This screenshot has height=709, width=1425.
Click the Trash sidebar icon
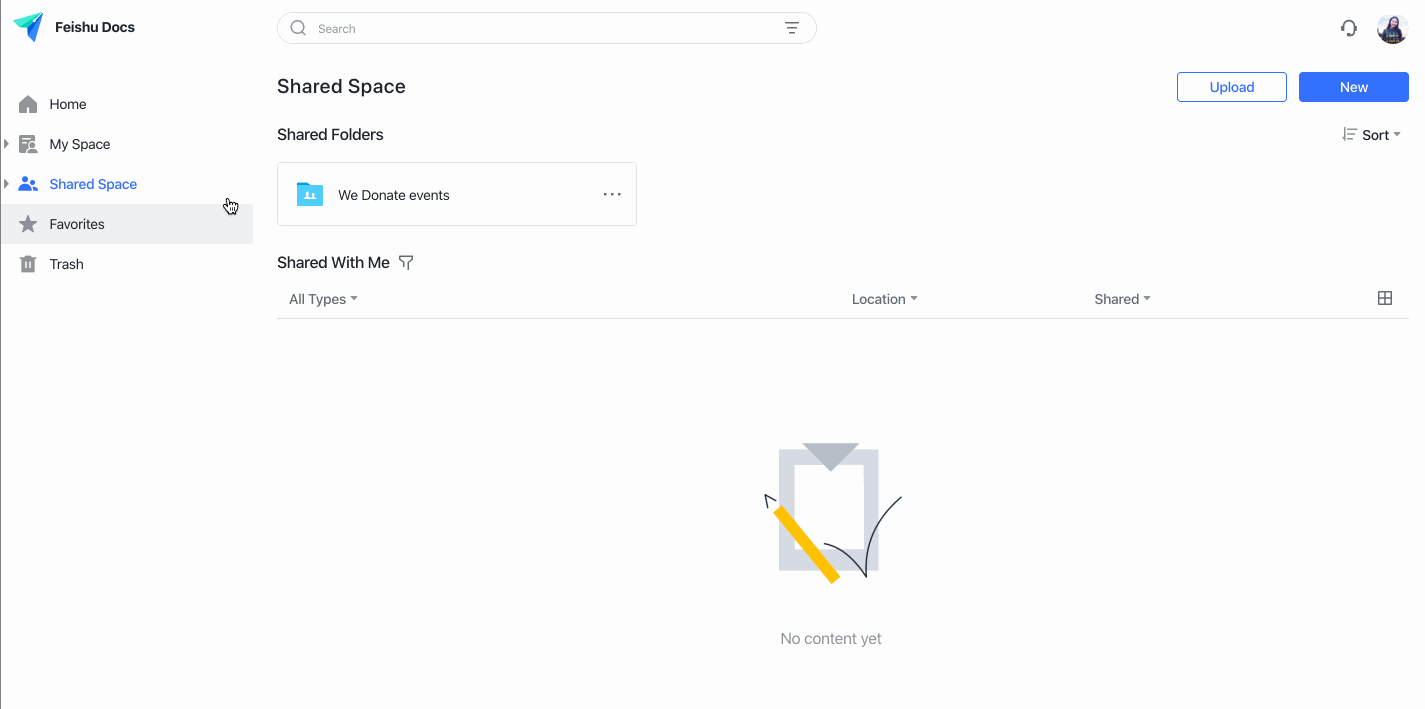[28, 263]
